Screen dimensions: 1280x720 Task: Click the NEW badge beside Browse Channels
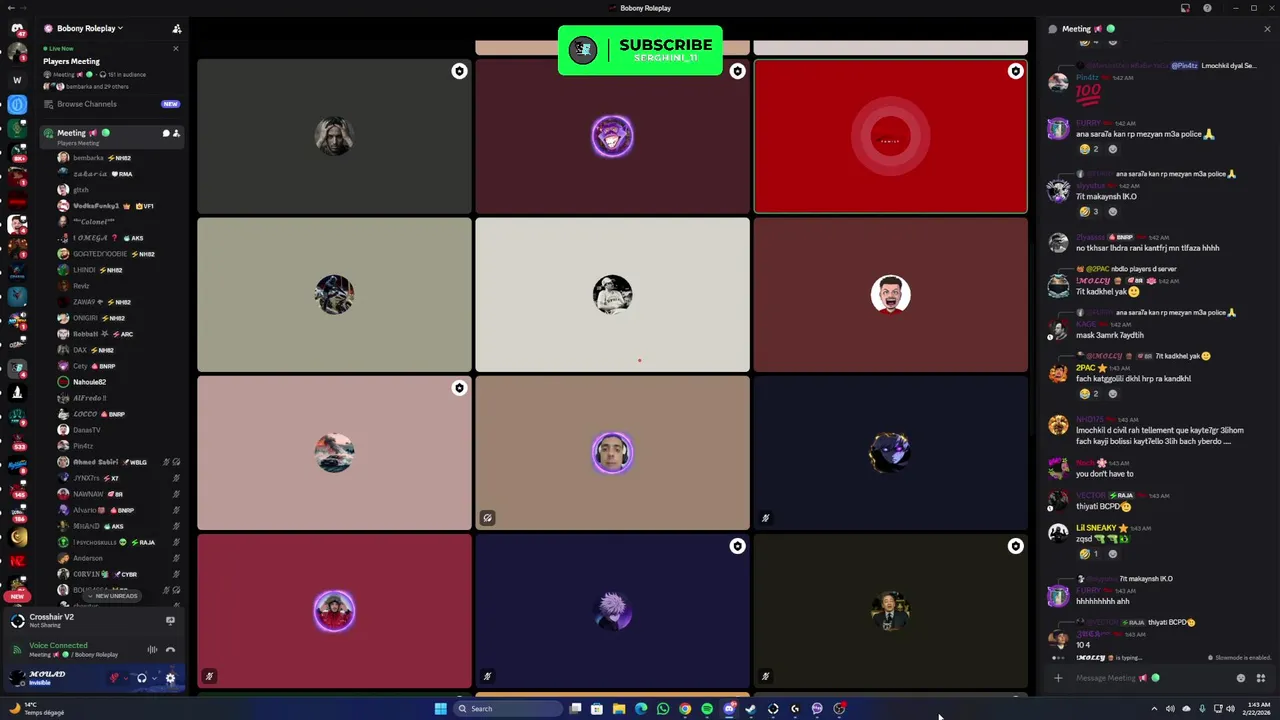[170, 104]
